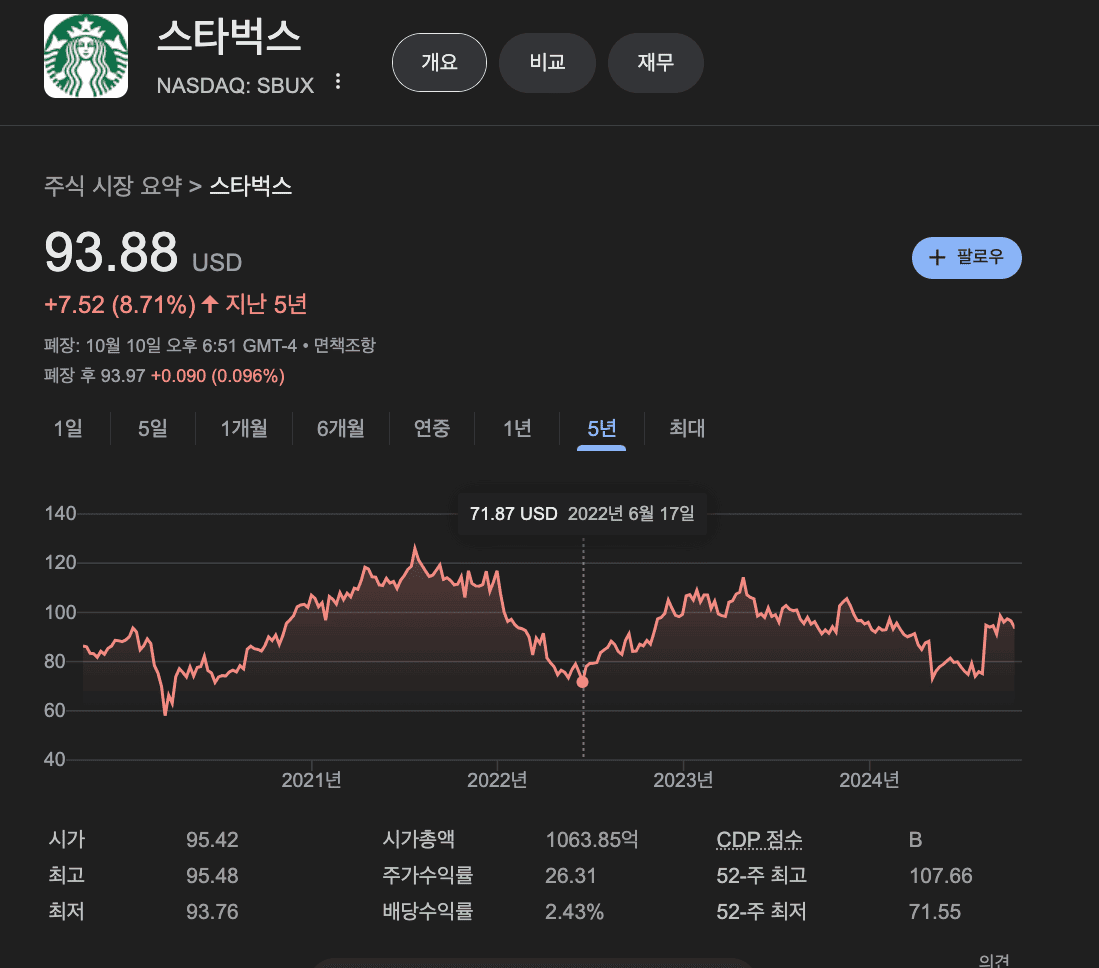The width and height of the screenshot is (1099, 968).
Task: Click the 배당수익률 value 2.43%
Action: click(574, 912)
